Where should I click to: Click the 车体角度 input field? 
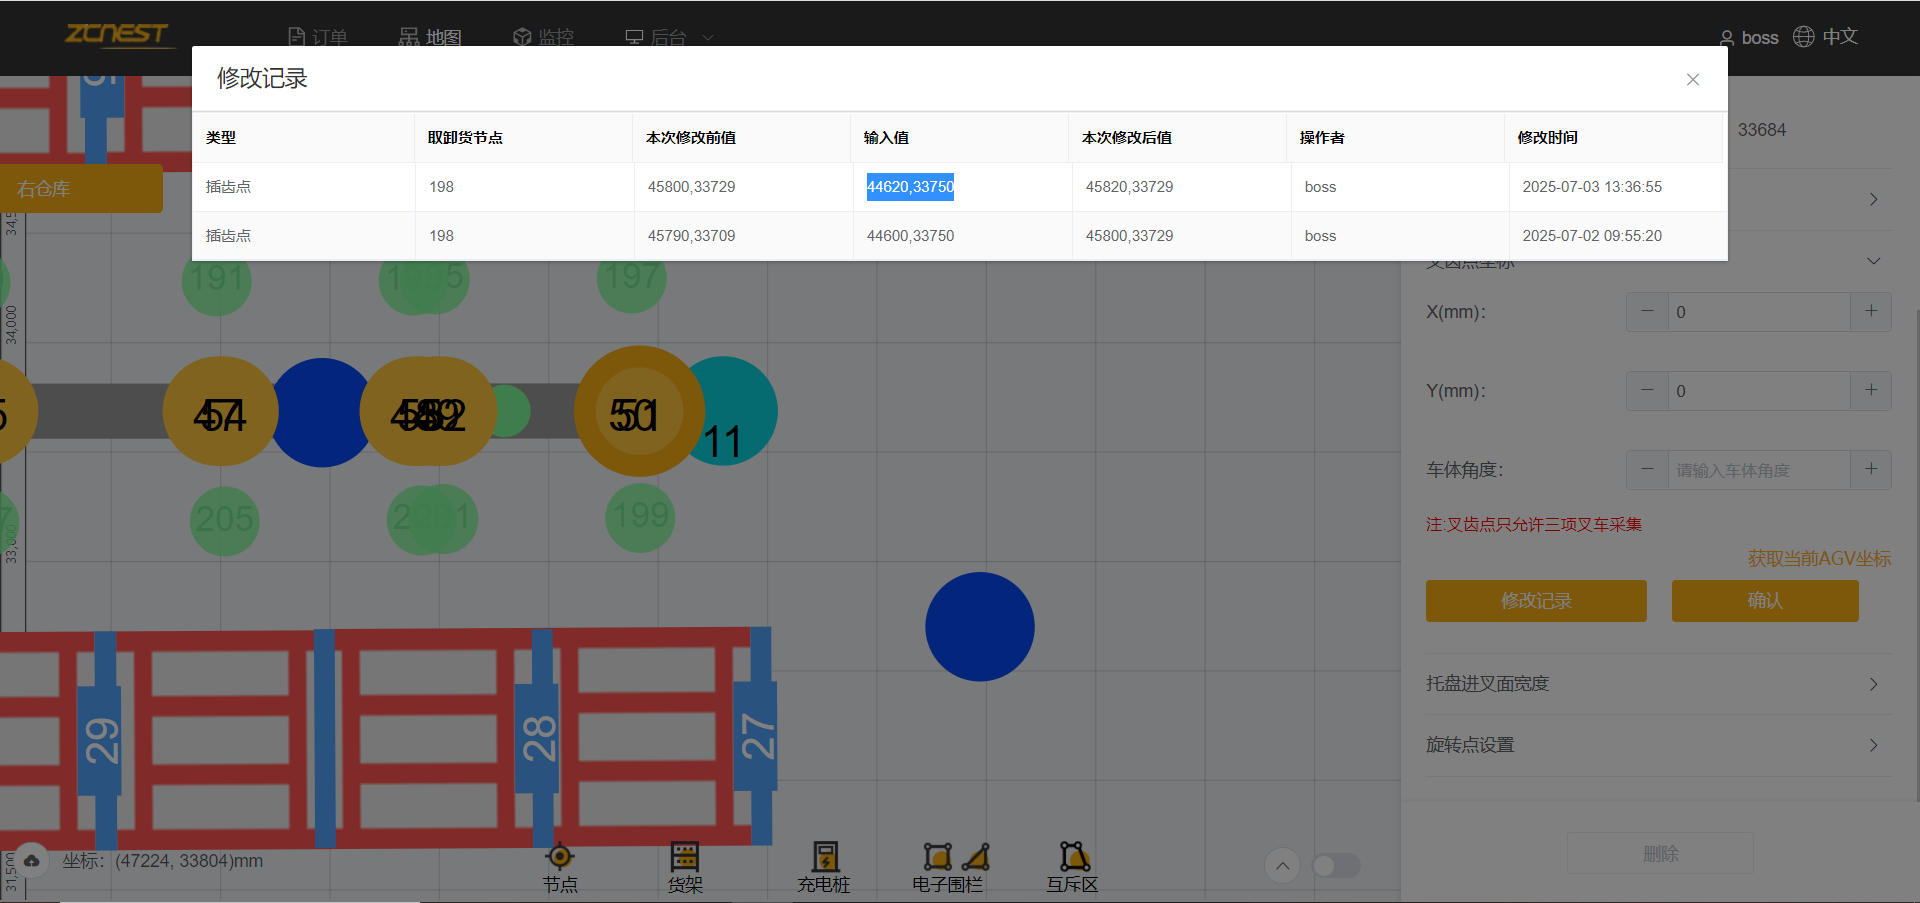1757,470
